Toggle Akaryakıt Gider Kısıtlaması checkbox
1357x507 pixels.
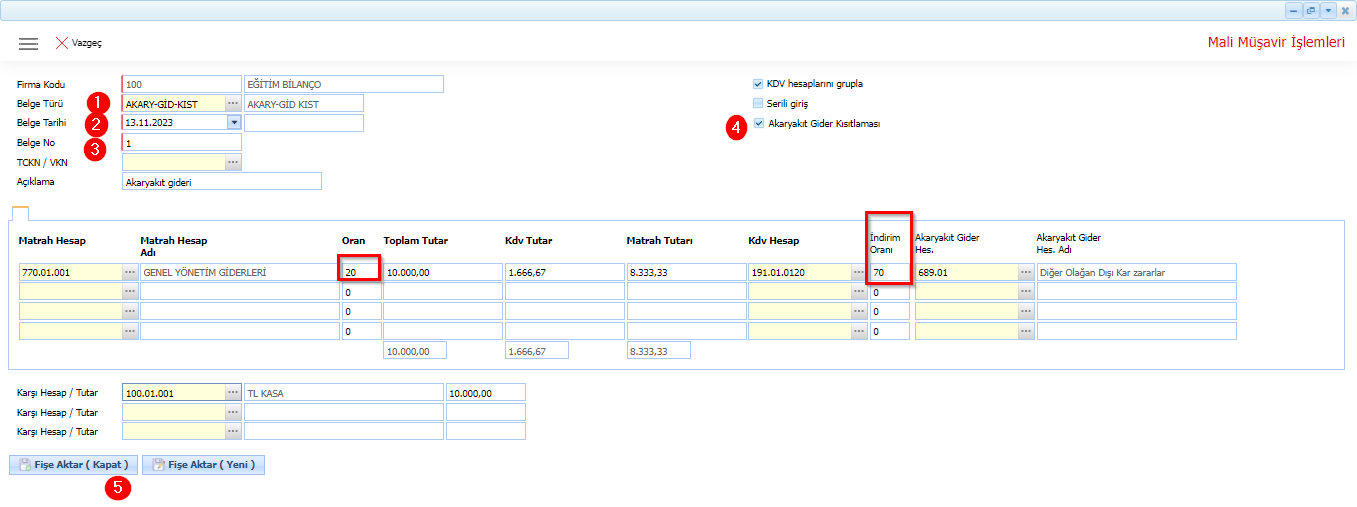pyautogui.click(x=758, y=123)
